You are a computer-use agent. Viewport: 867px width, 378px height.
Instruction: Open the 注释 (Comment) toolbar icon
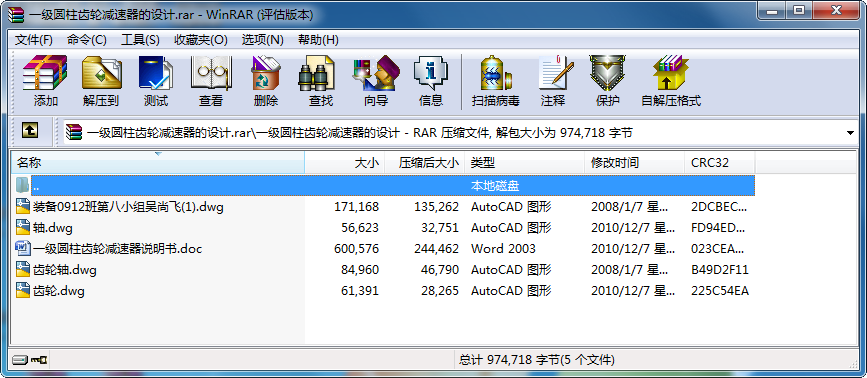tap(553, 81)
